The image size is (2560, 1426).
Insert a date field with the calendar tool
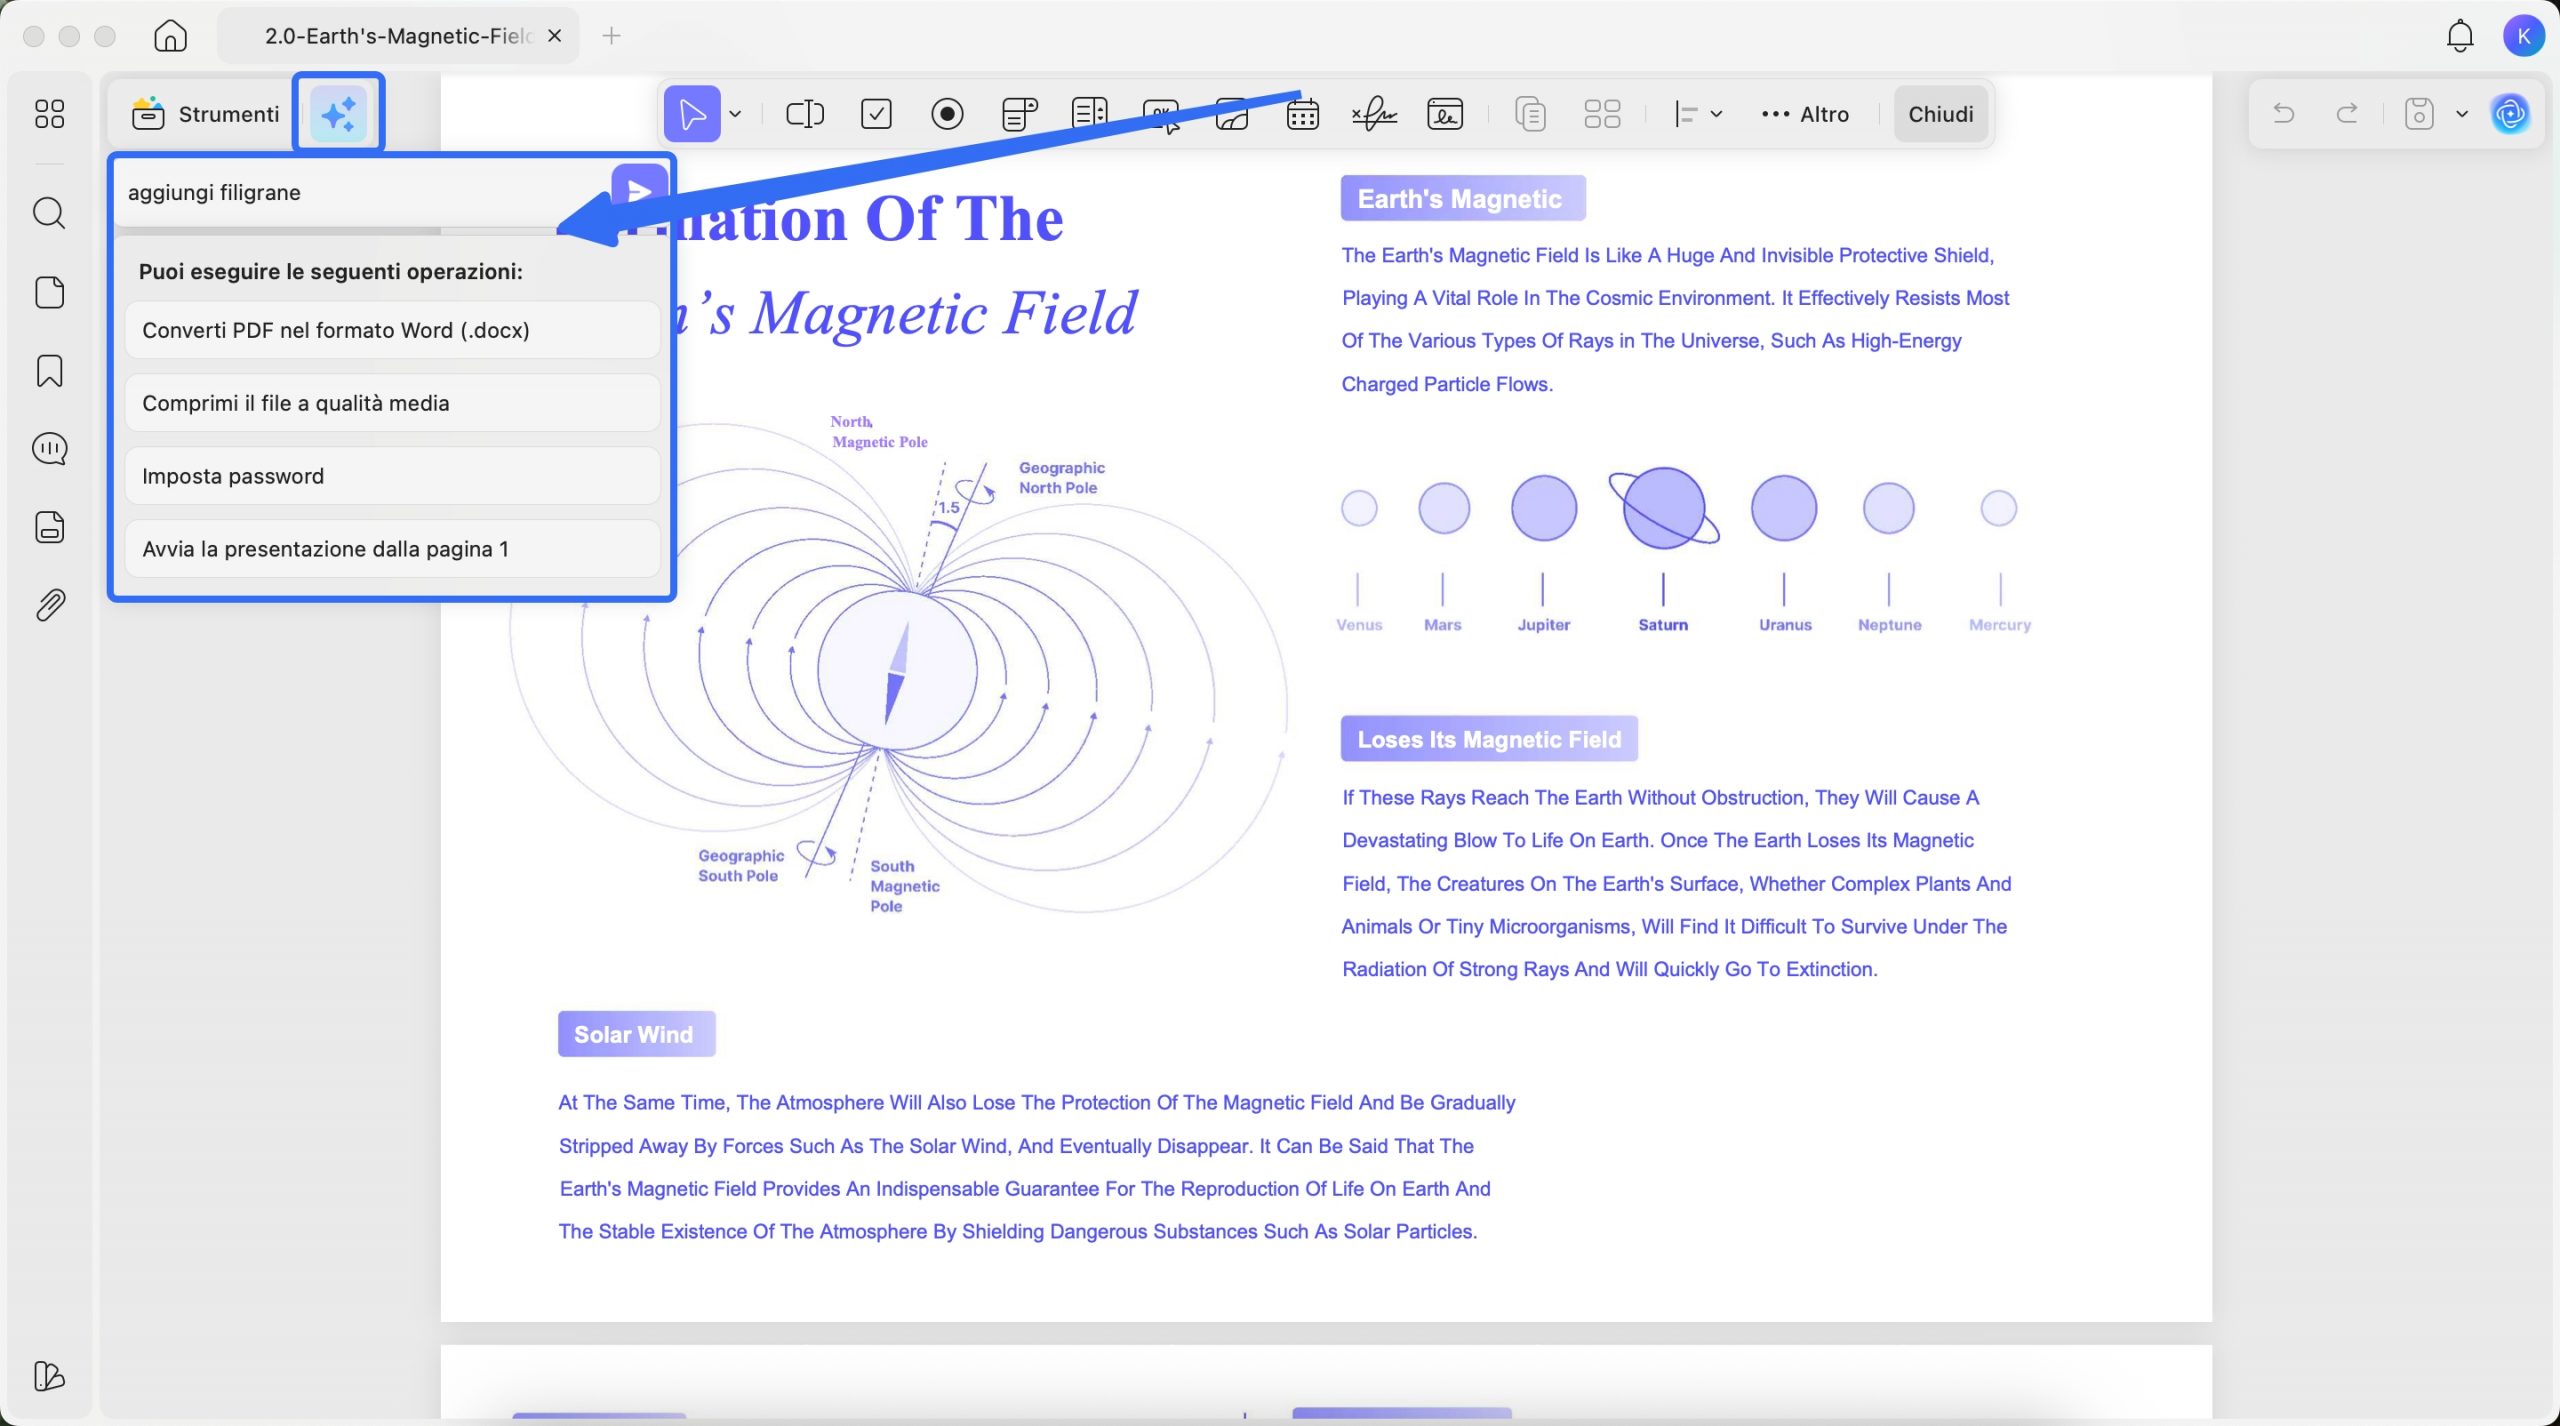click(1301, 113)
